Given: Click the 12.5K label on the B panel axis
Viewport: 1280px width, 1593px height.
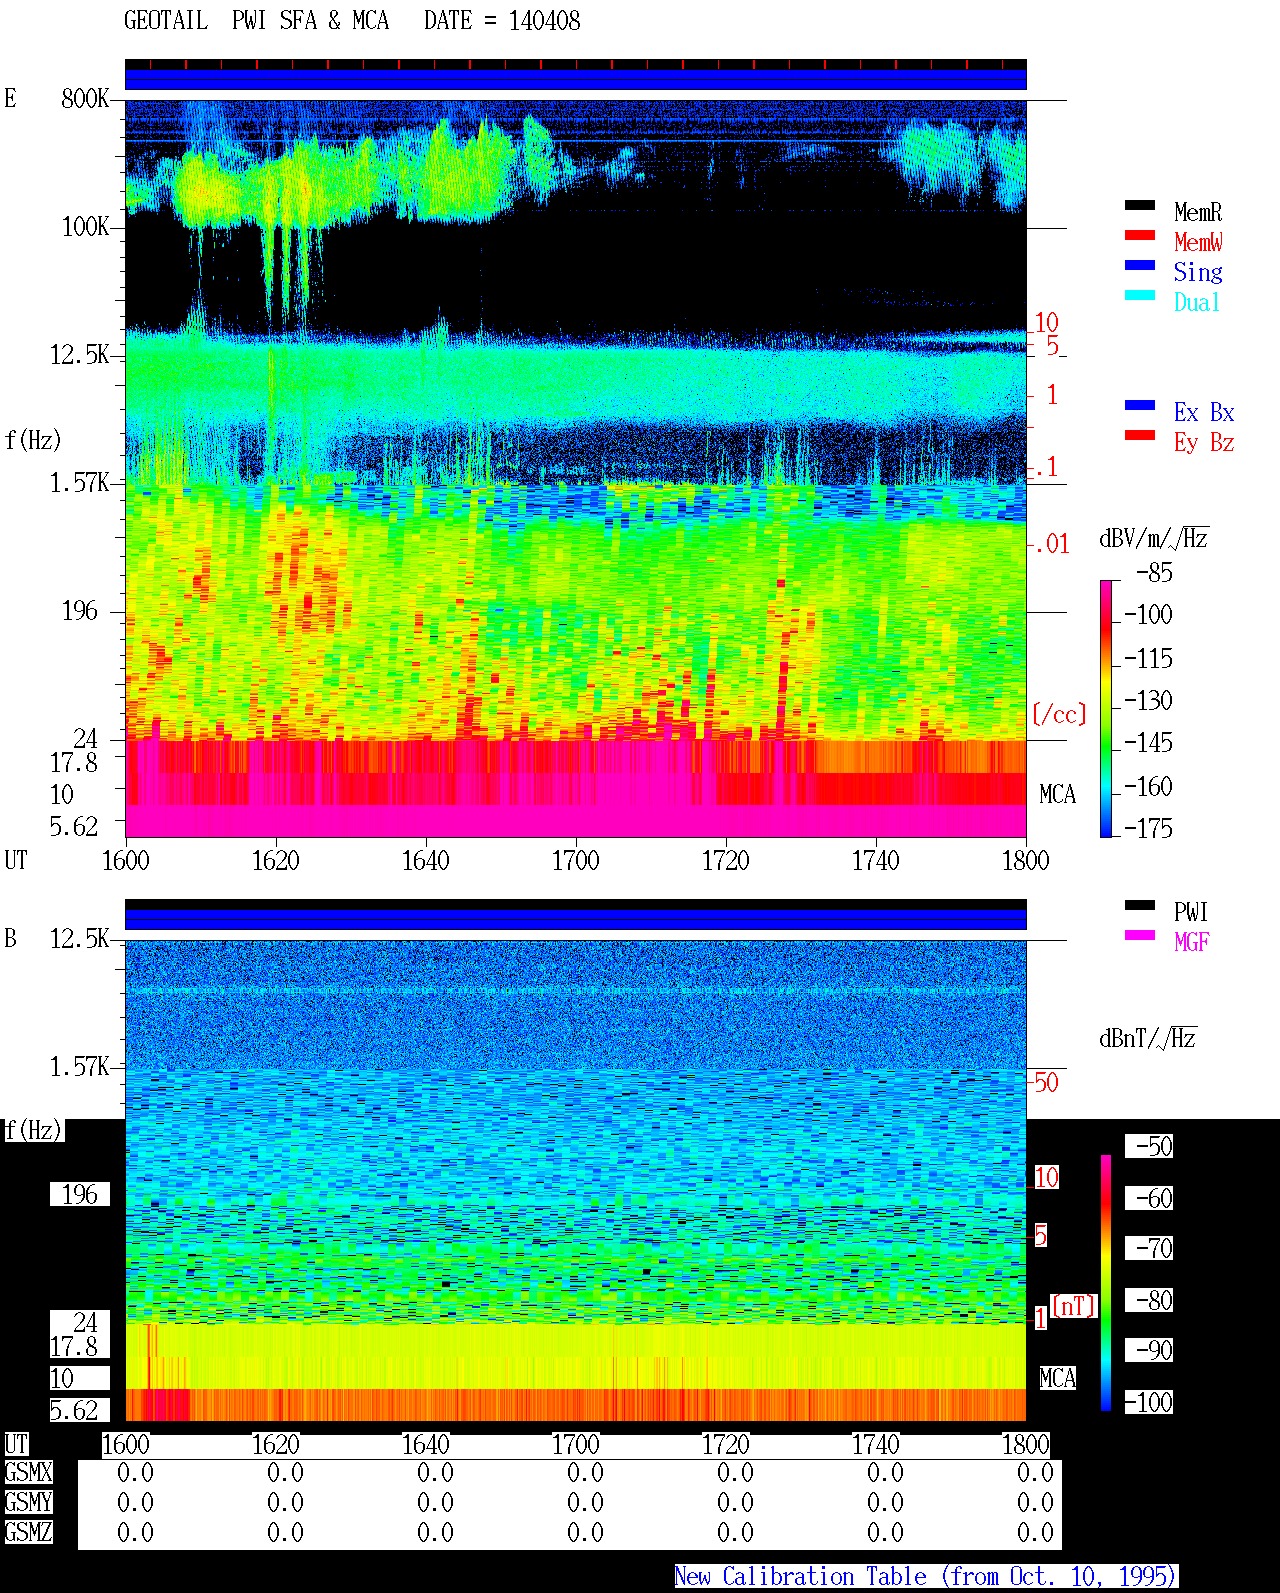Looking at the screenshot, I should tap(79, 938).
